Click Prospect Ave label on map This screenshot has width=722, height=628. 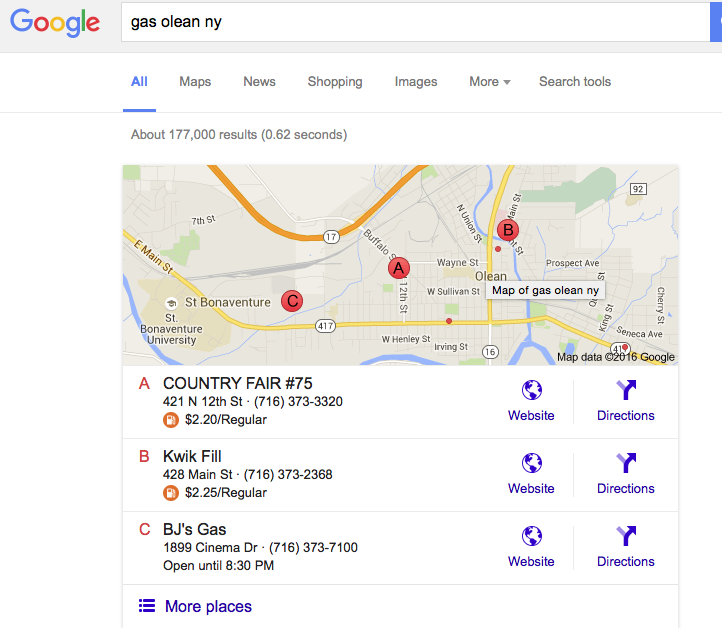[x=572, y=263]
